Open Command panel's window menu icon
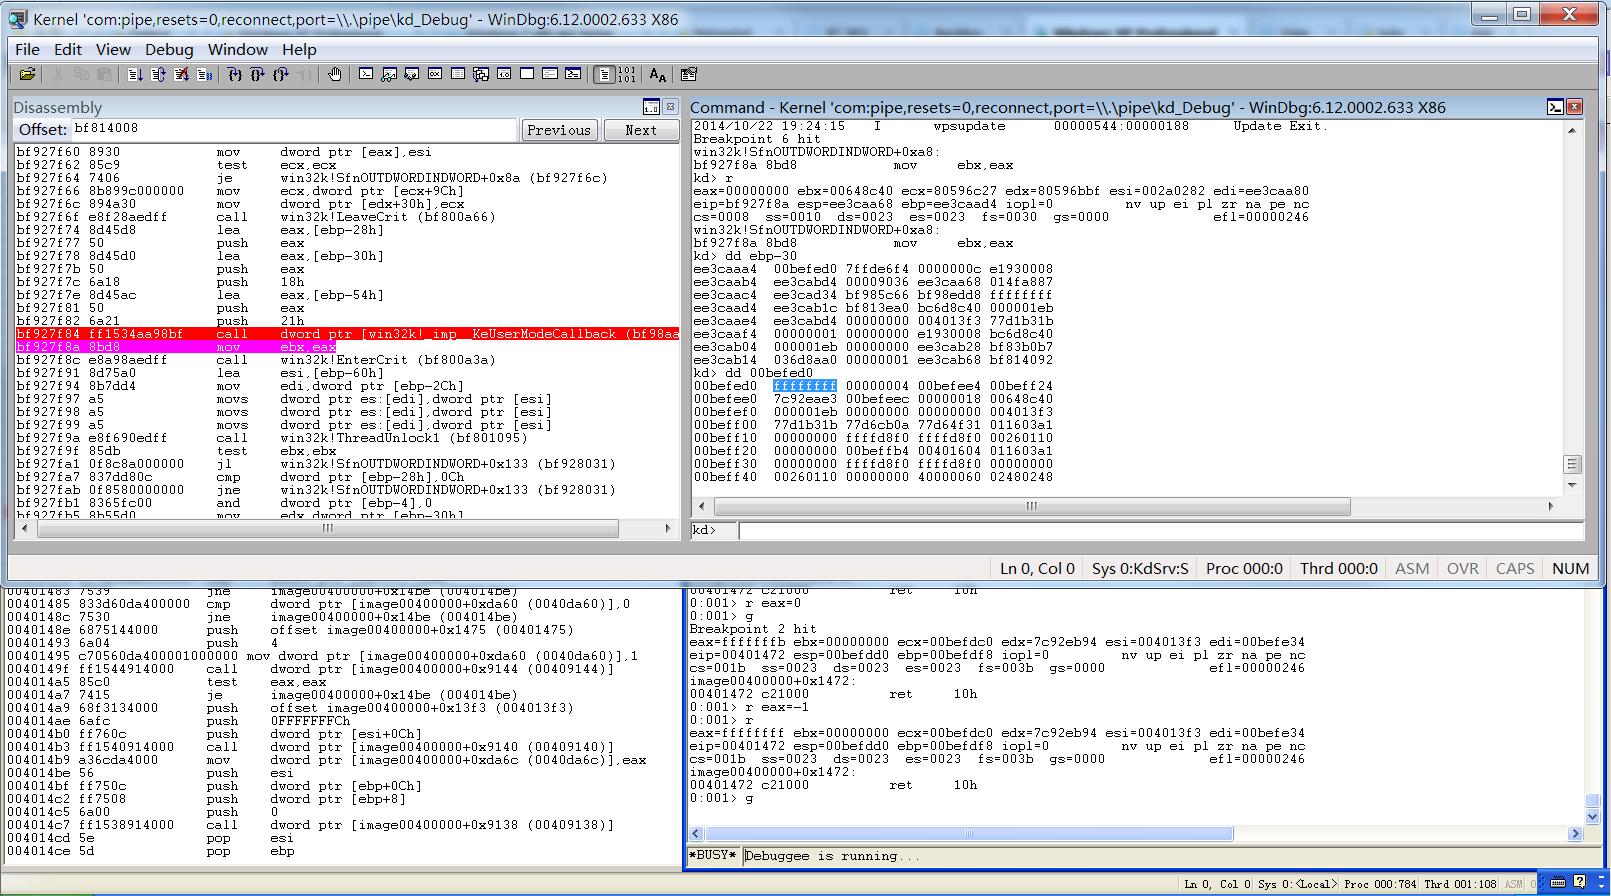Viewport: 1611px width, 896px height. tap(1555, 107)
